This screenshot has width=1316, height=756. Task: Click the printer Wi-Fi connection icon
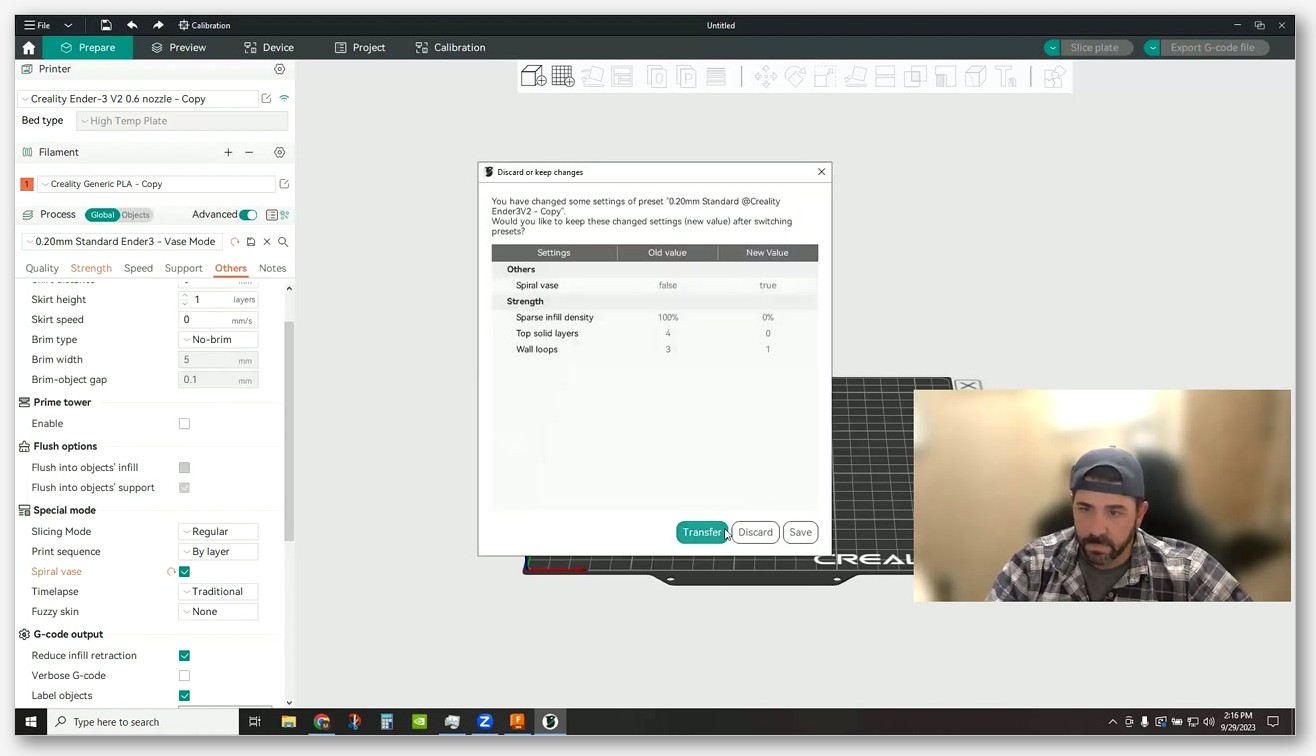click(284, 99)
